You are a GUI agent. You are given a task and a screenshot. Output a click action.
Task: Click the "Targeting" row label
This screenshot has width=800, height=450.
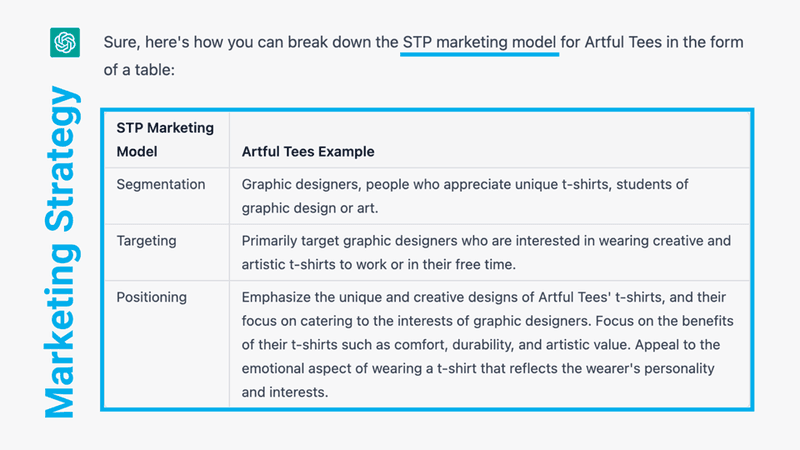(148, 241)
